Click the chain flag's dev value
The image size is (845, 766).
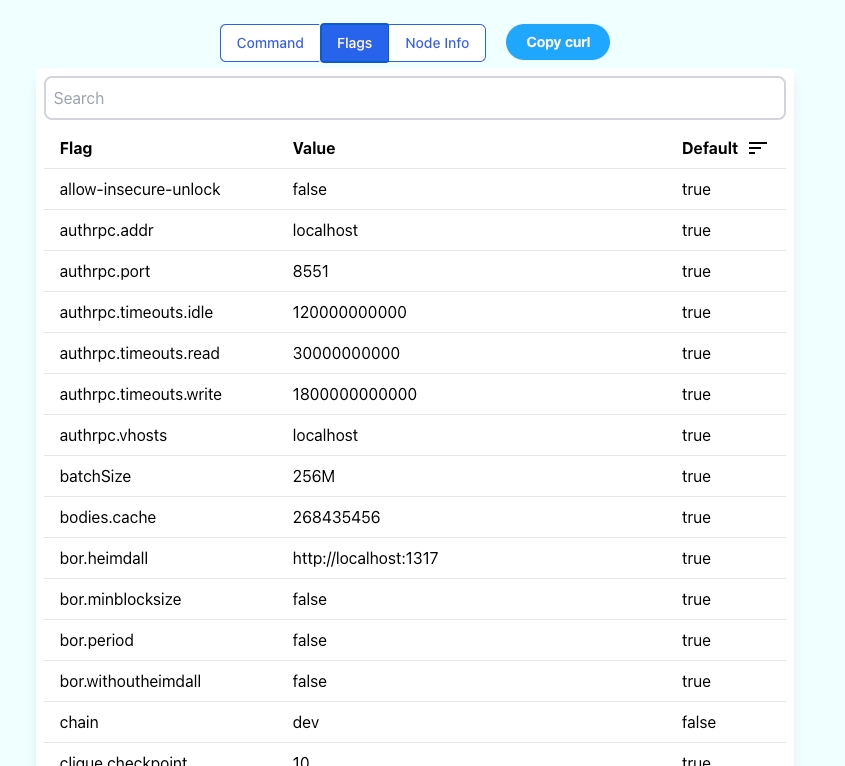coord(306,722)
